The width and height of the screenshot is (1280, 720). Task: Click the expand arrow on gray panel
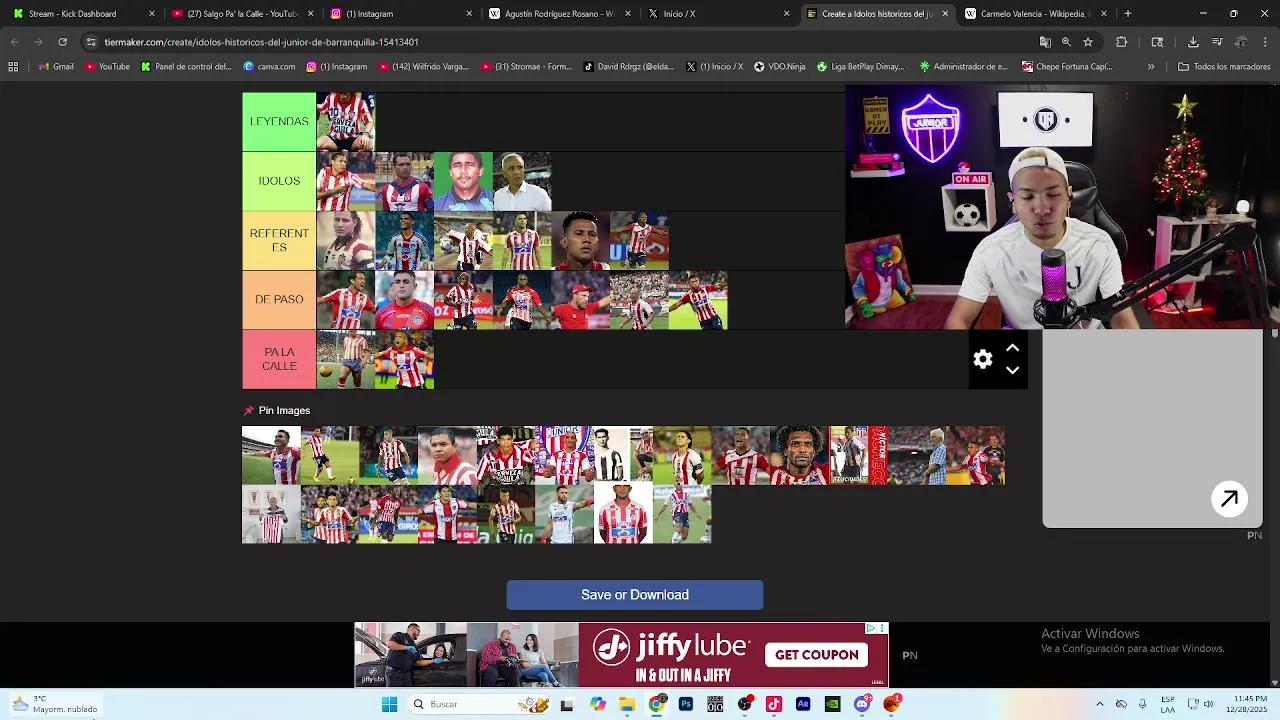tap(1229, 499)
